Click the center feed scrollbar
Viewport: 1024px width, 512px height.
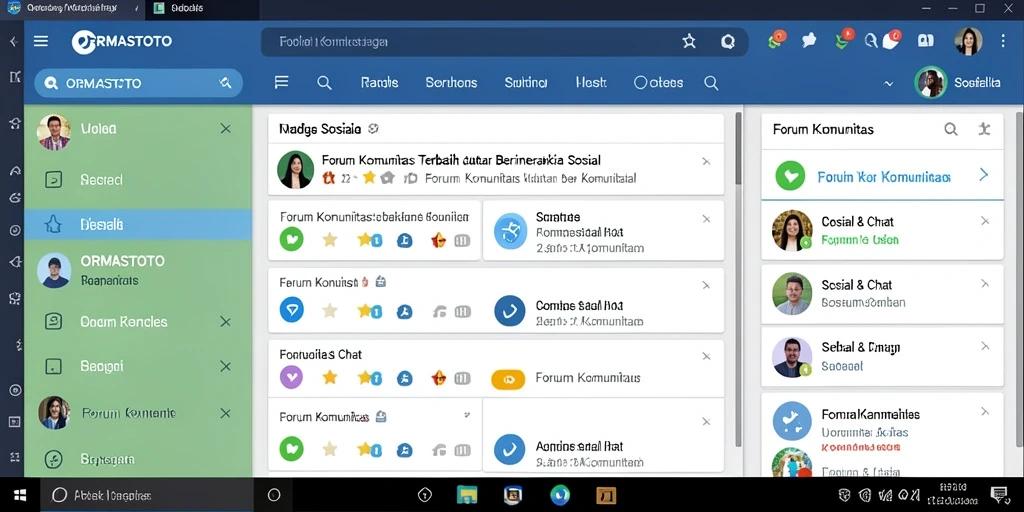(739, 279)
